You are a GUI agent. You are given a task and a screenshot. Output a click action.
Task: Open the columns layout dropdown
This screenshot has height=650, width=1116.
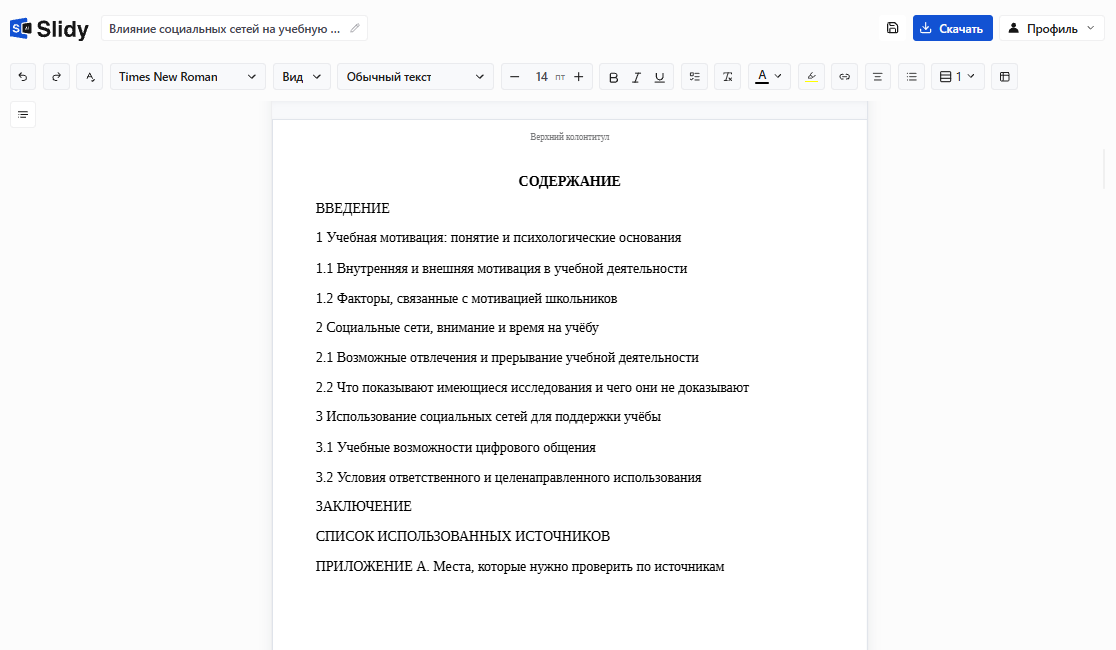pos(957,77)
